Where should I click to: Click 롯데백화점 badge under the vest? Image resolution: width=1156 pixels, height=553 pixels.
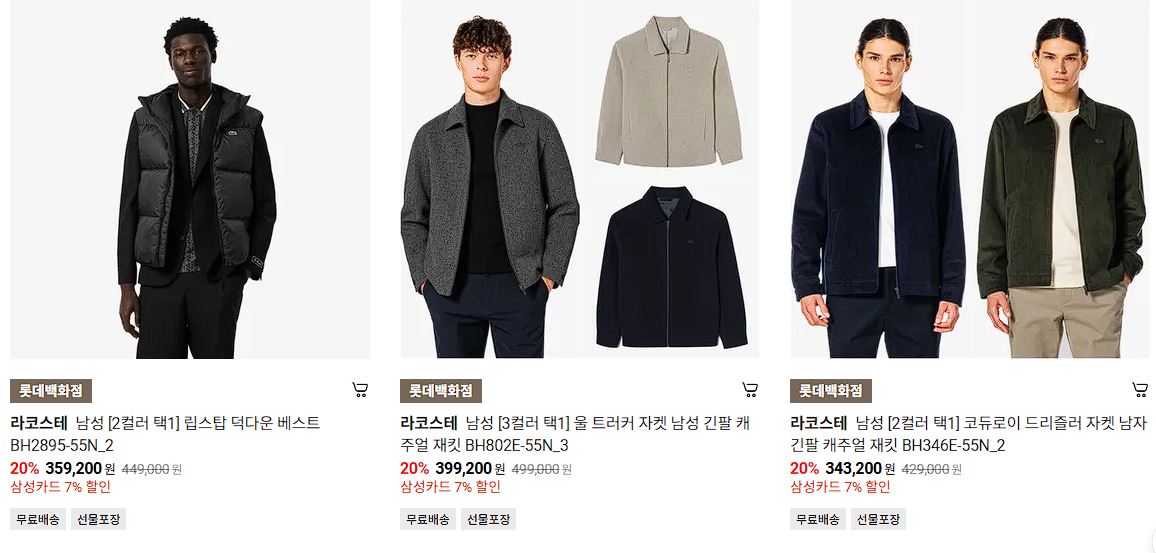[51, 391]
